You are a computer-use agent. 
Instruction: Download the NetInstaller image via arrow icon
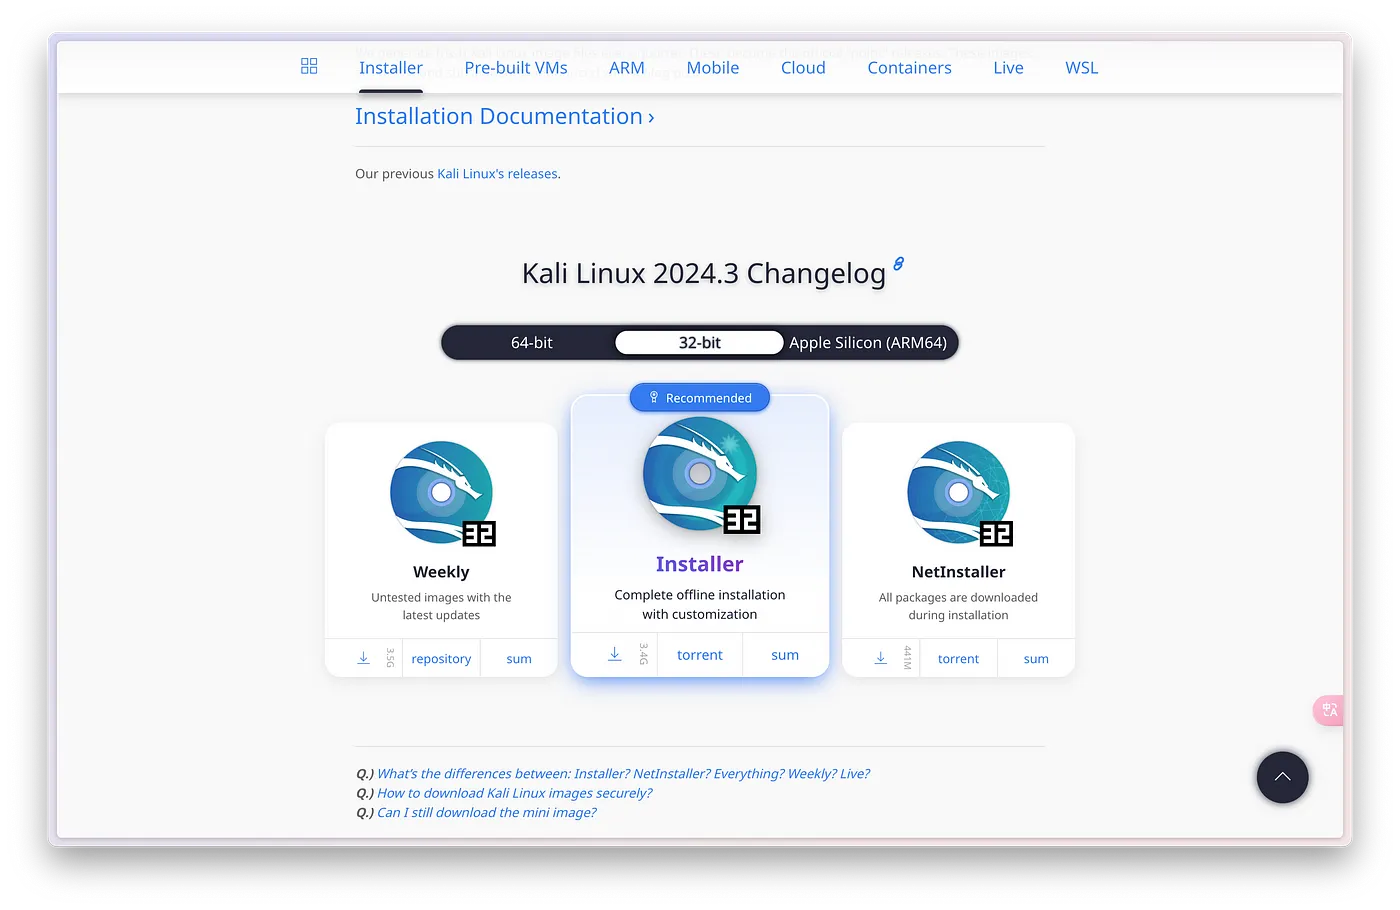coord(881,658)
